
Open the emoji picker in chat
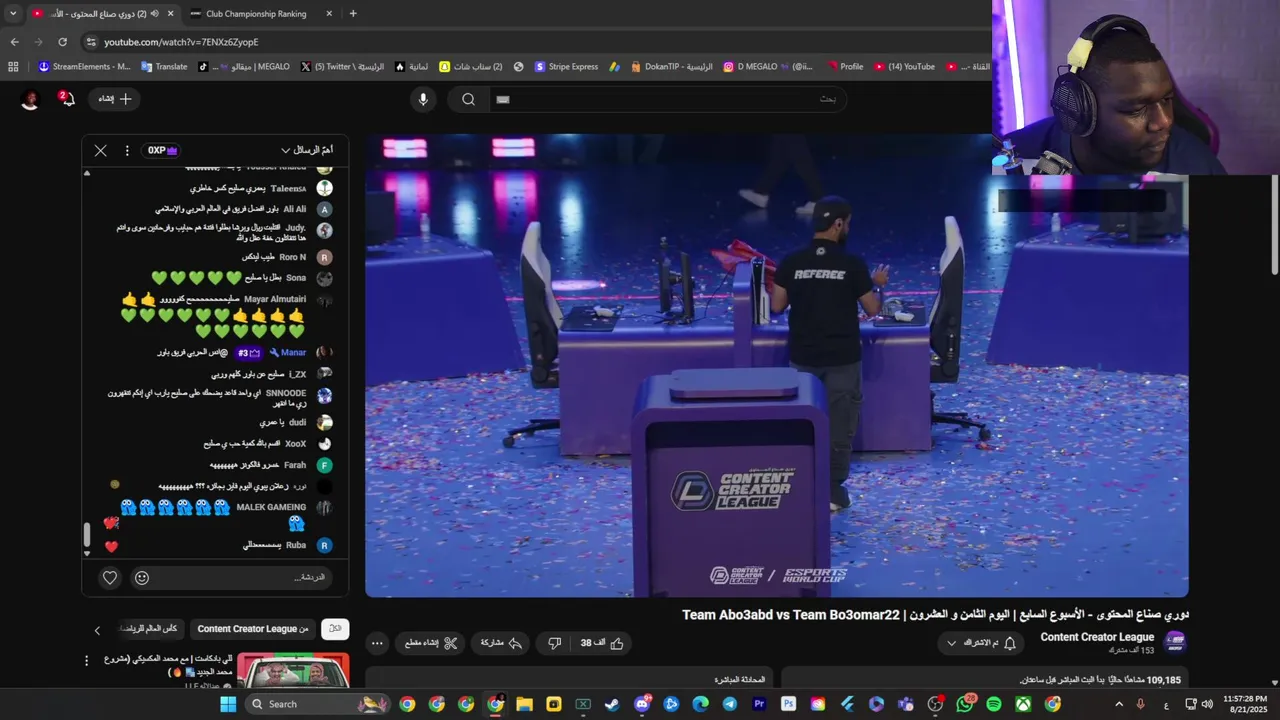[142, 577]
